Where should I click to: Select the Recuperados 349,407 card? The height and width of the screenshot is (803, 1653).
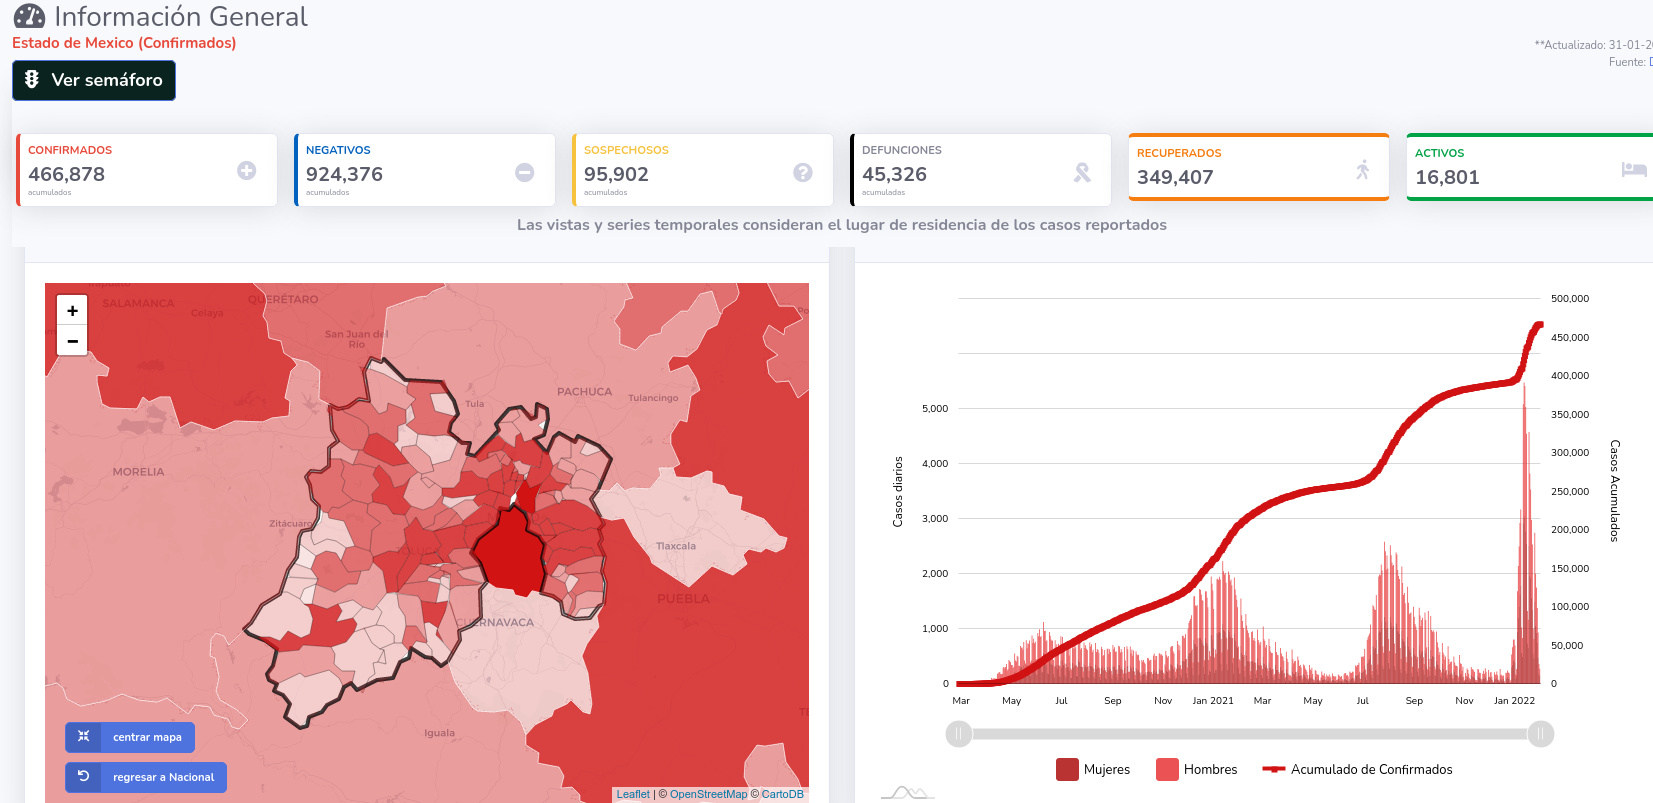(x=1259, y=167)
